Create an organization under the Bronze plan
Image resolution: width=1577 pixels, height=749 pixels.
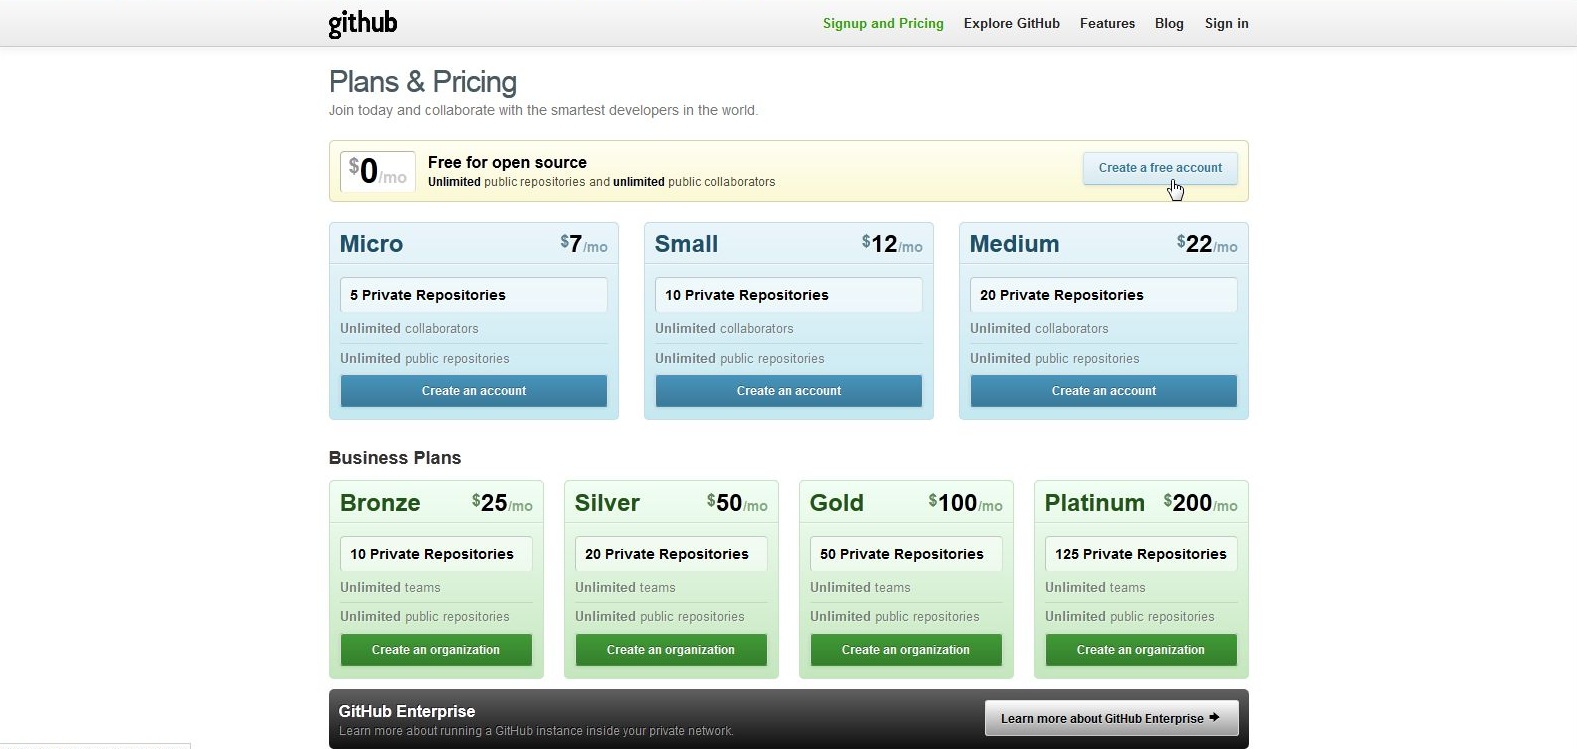(436, 650)
